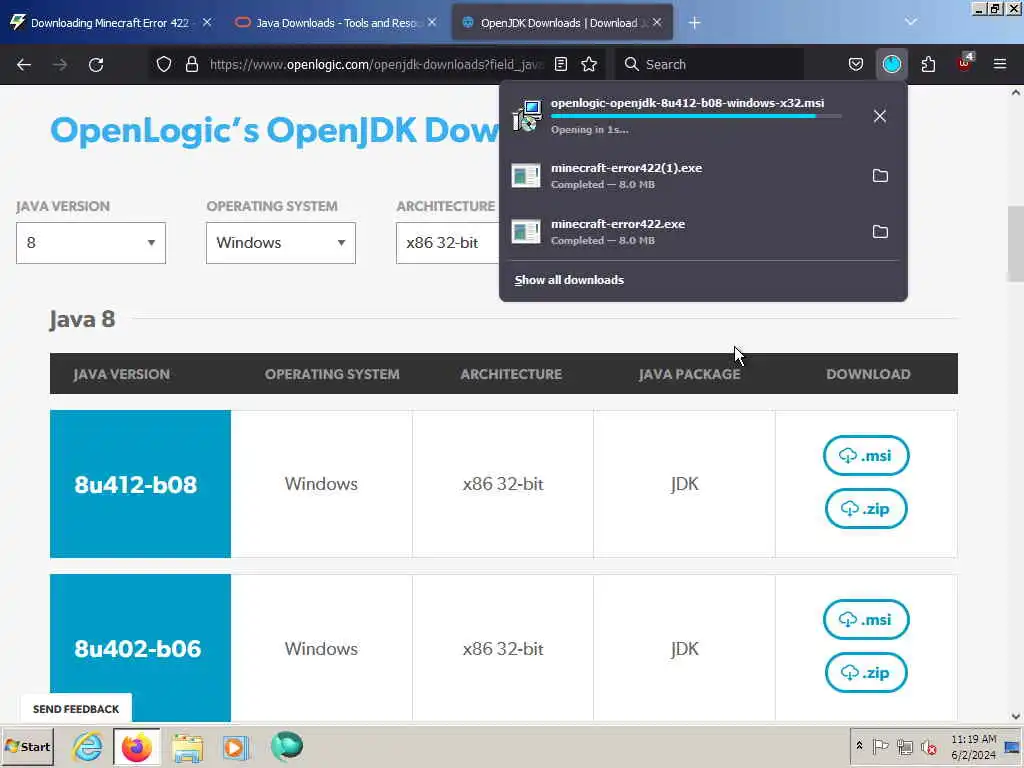
Task: Open the Architecture dropdown showing x86 32-bit
Action: pos(448,243)
